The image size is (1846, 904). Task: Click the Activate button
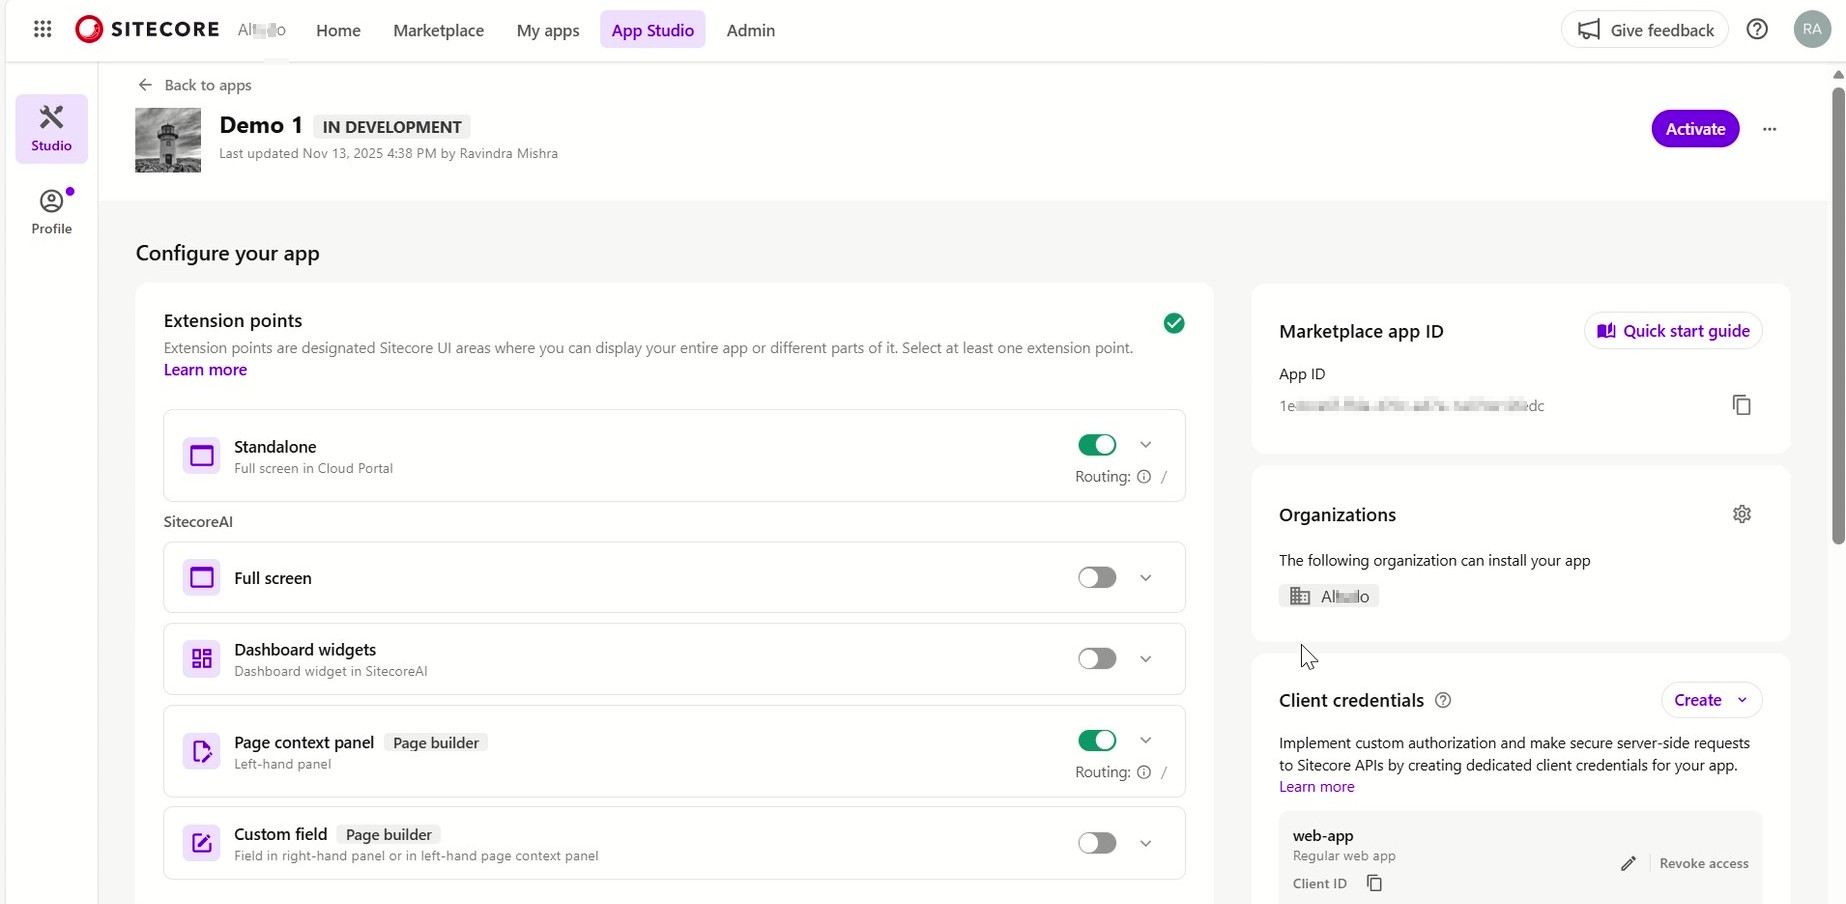(1694, 129)
